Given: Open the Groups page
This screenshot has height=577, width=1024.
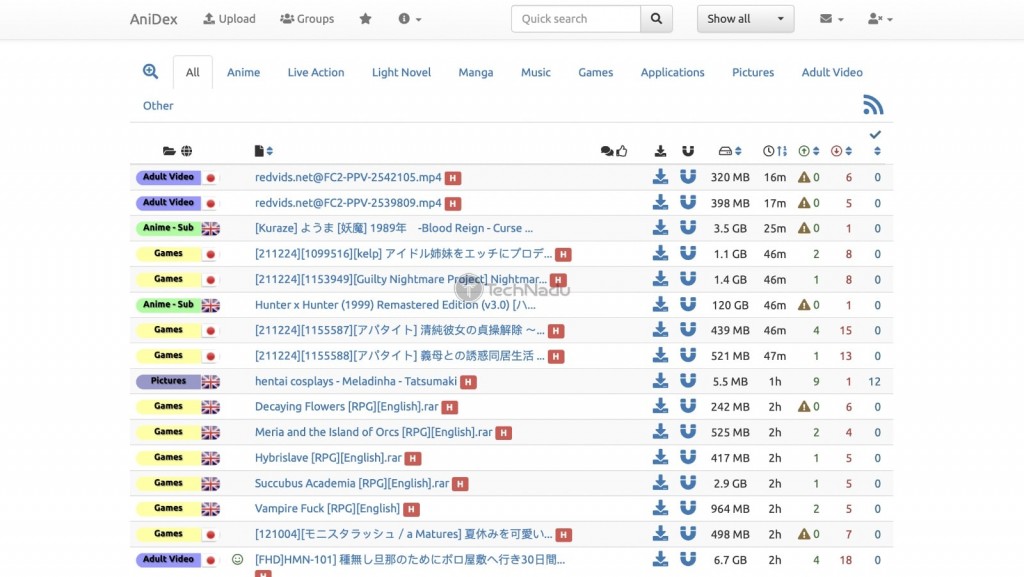Looking at the screenshot, I should [307, 19].
